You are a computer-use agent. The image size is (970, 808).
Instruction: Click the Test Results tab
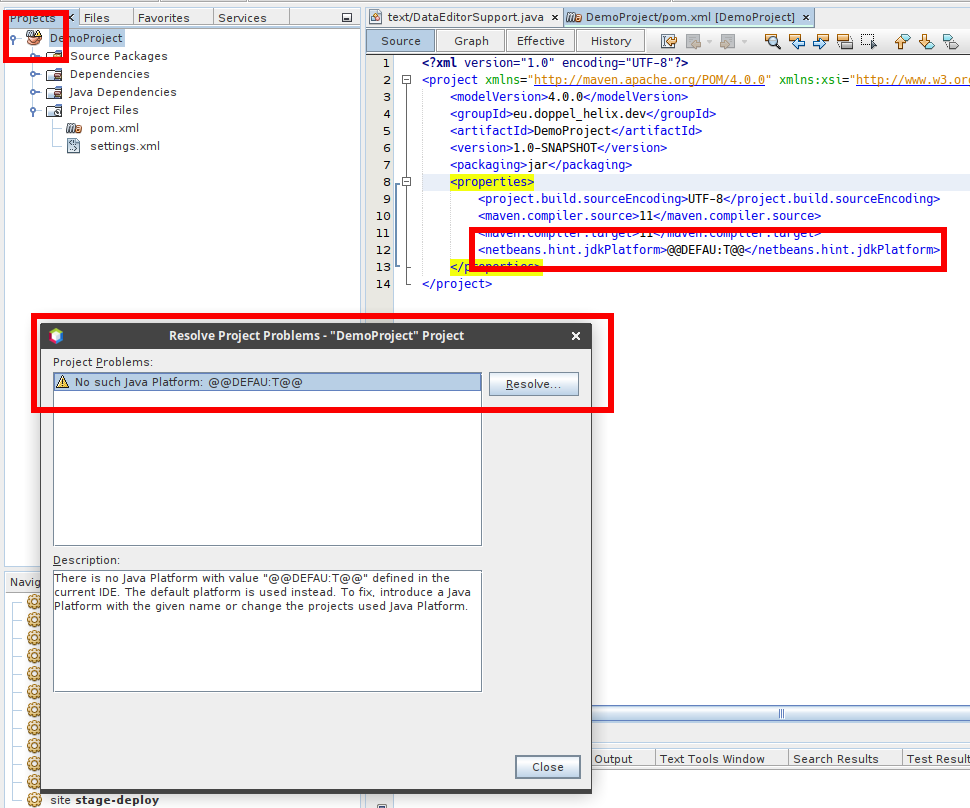(x=937, y=759)
